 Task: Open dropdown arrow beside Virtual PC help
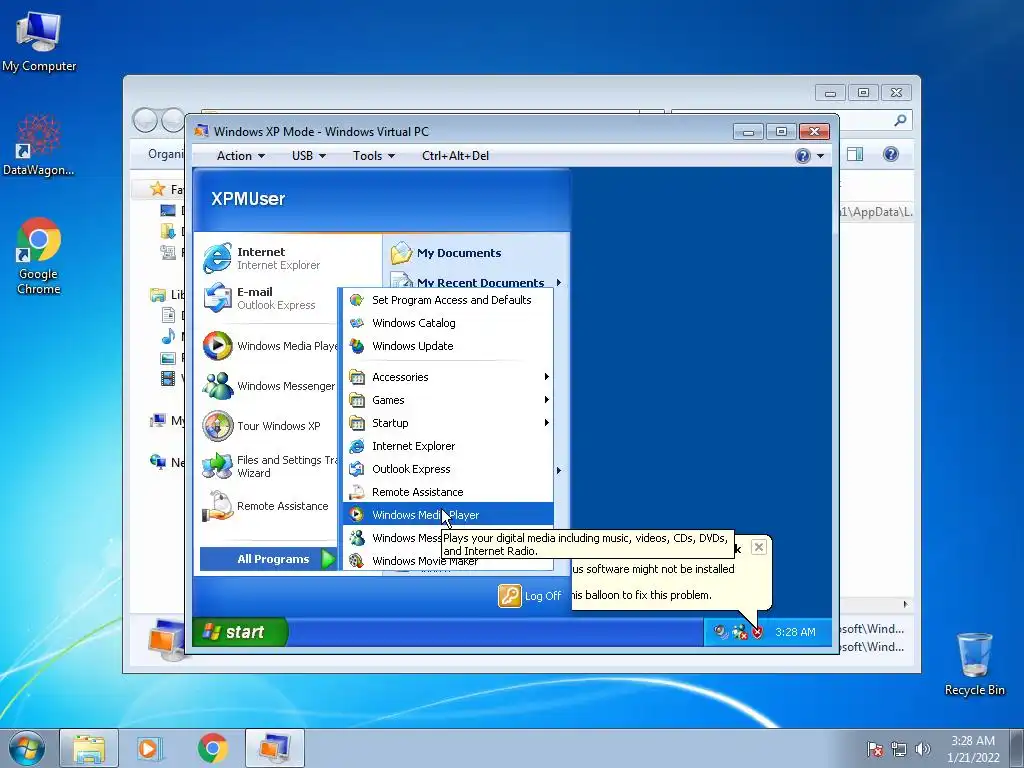pos(820,156)
